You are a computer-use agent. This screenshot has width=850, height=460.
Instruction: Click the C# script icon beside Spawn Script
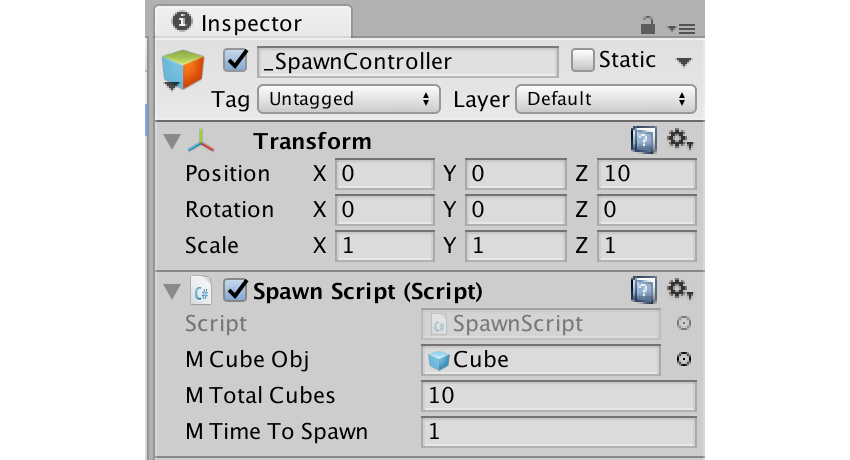(x=201, y=291)
